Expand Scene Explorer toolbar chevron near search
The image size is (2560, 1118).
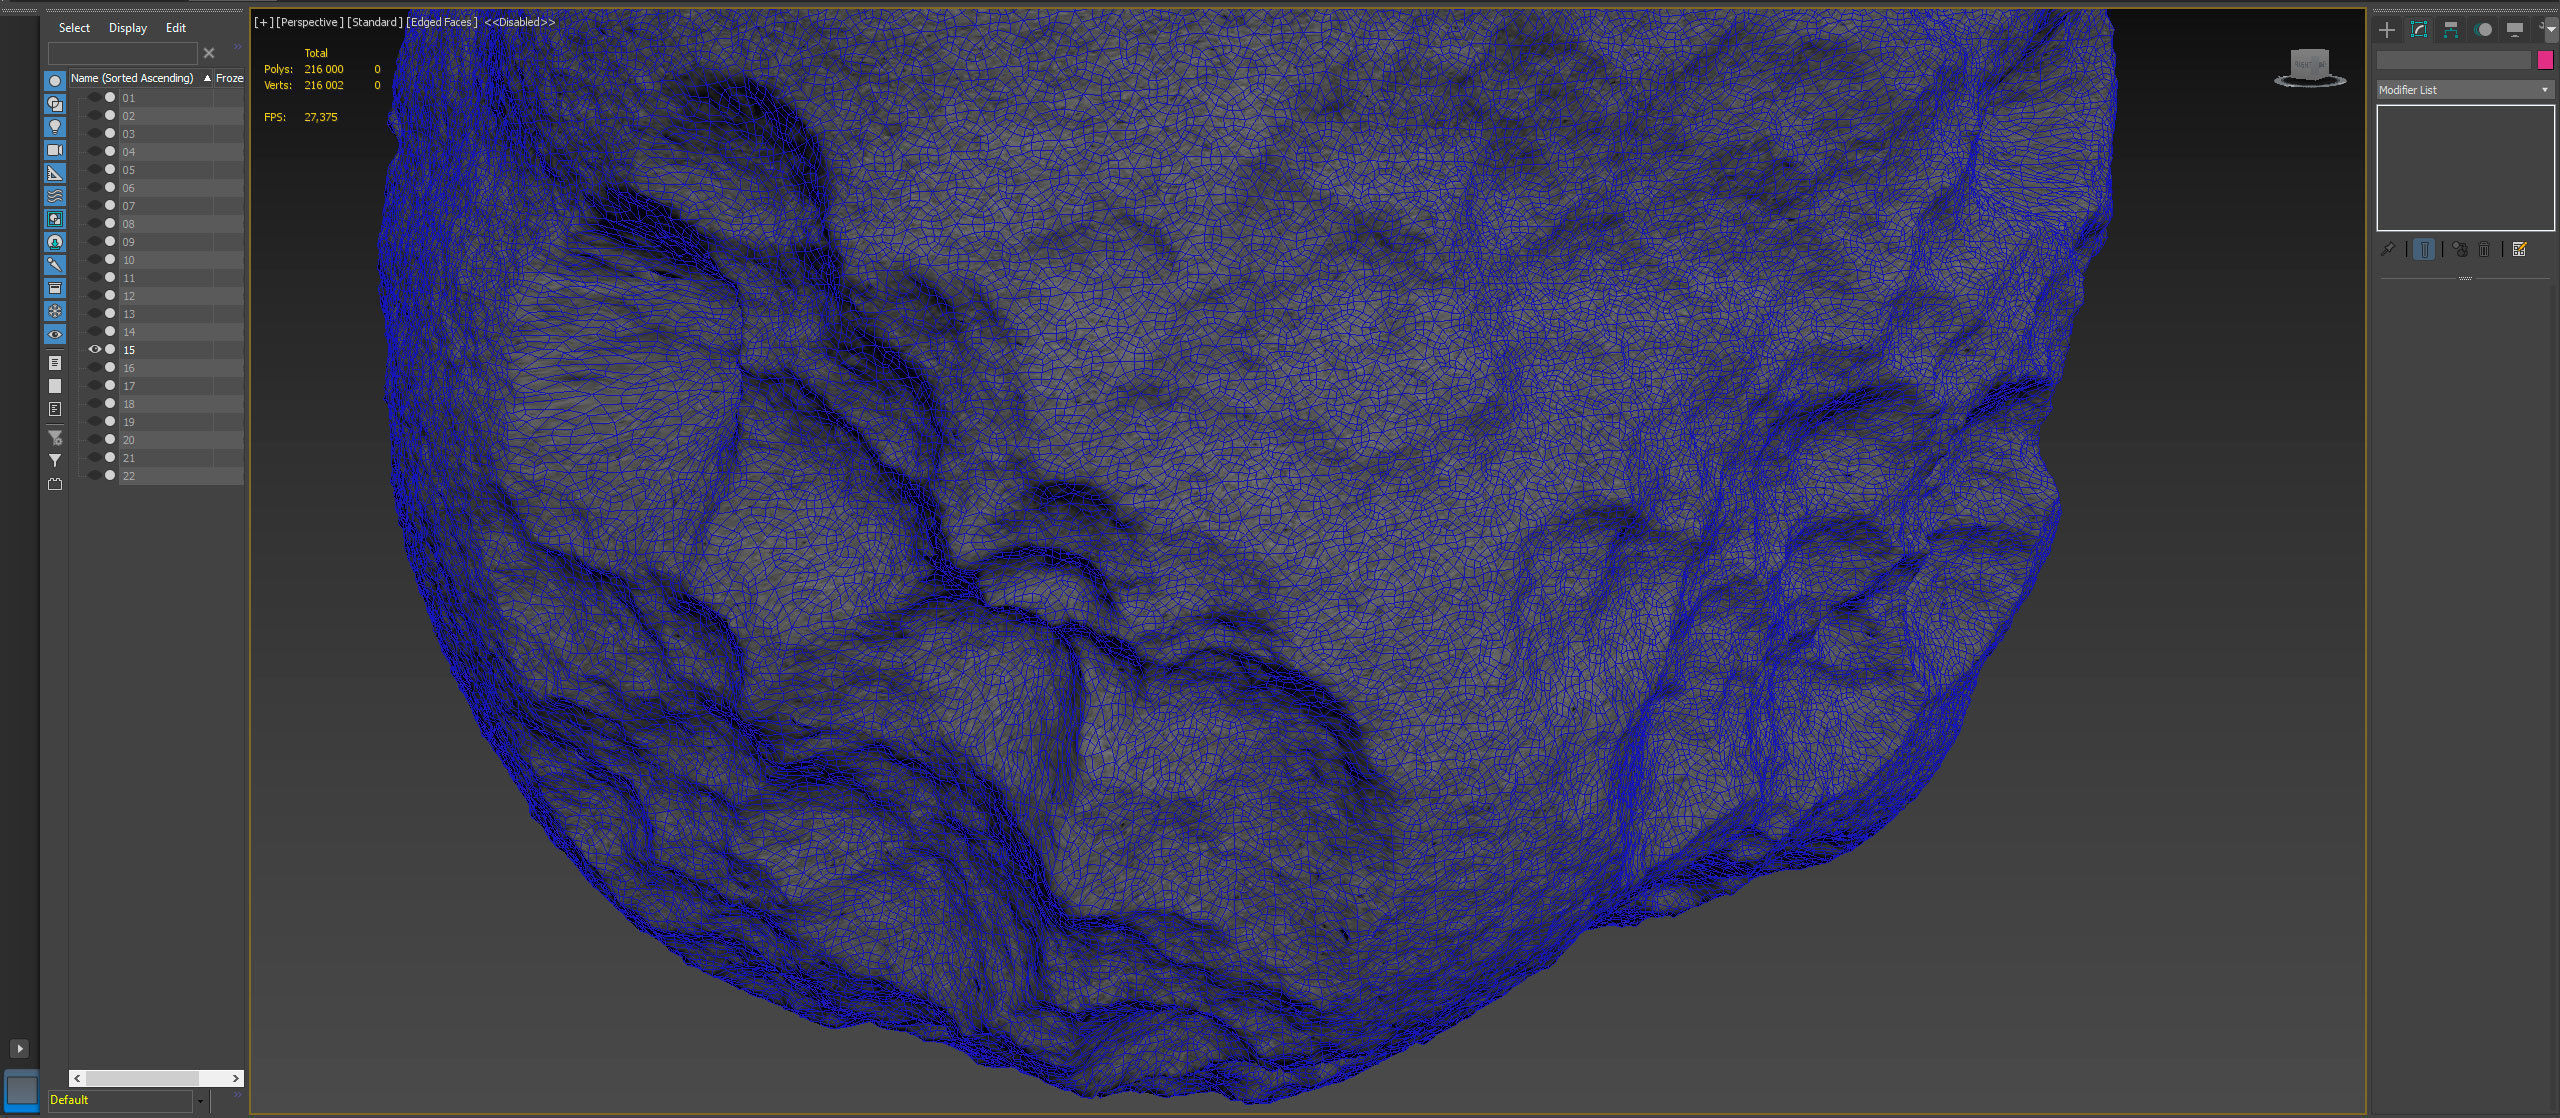(x=237, y=47)
